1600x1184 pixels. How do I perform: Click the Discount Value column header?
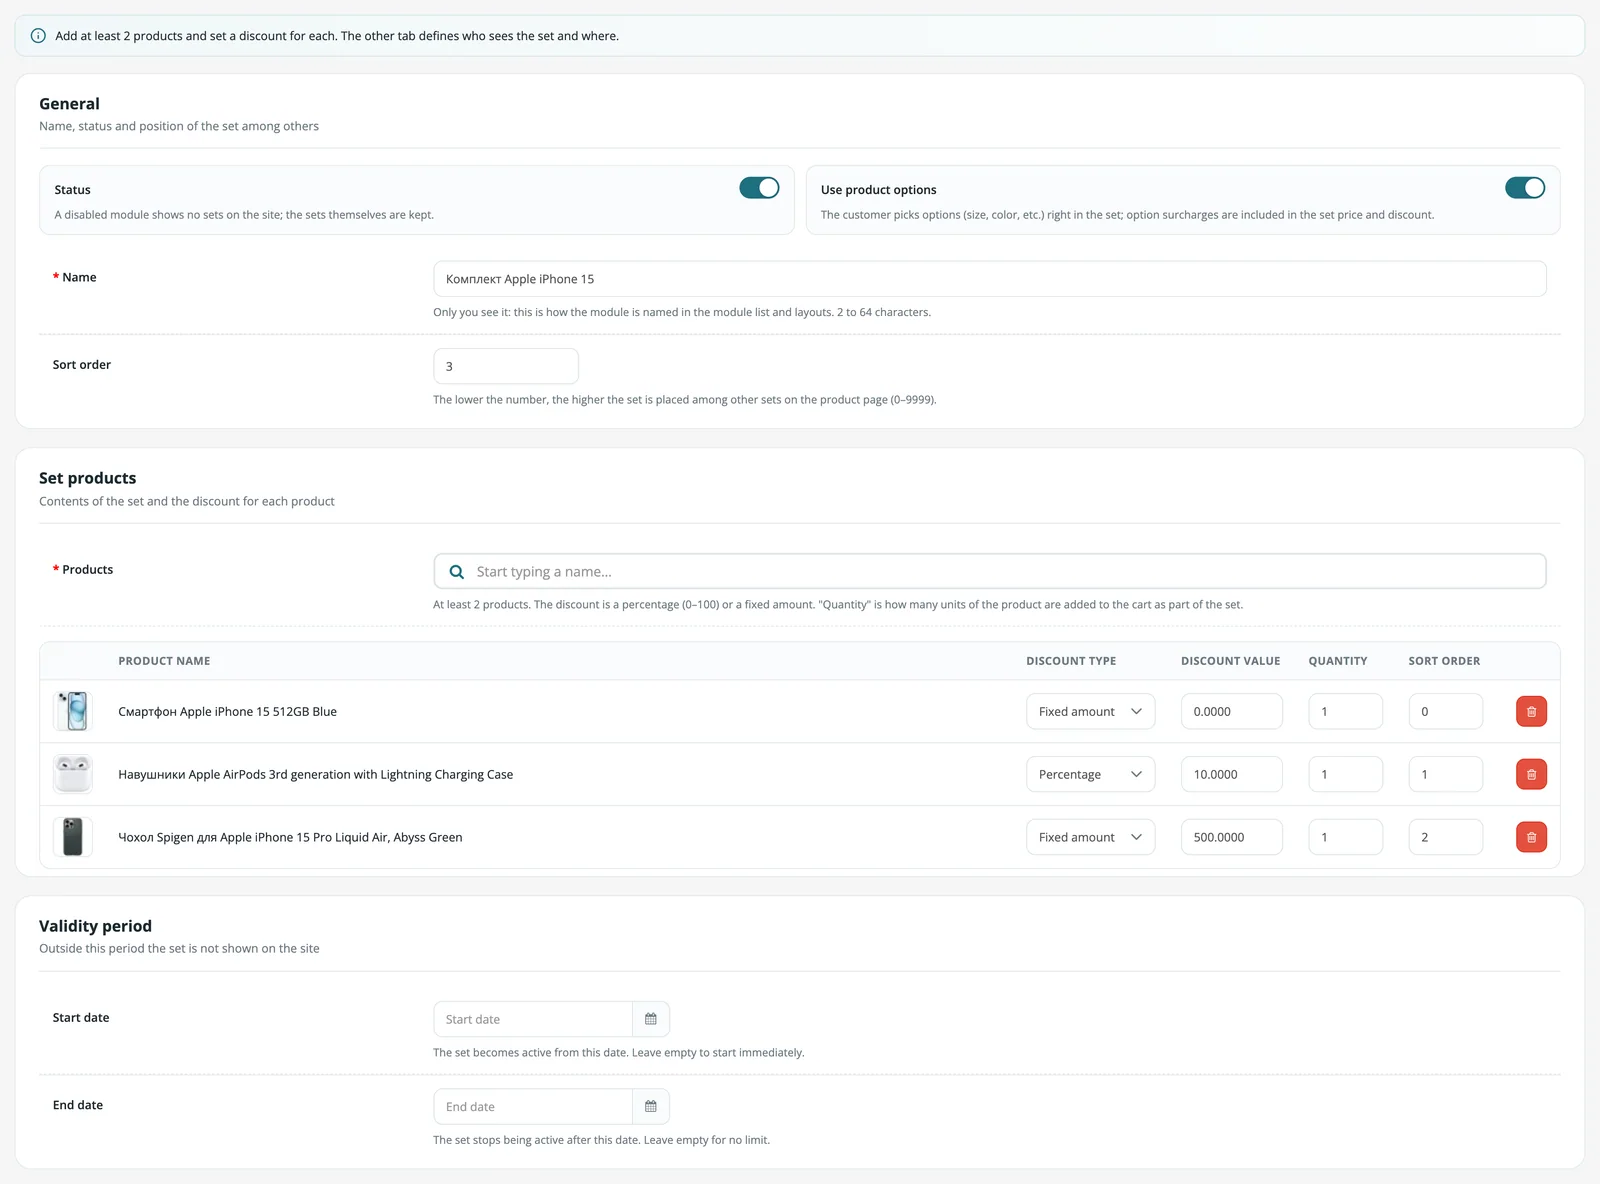(x=1231, y=661)
